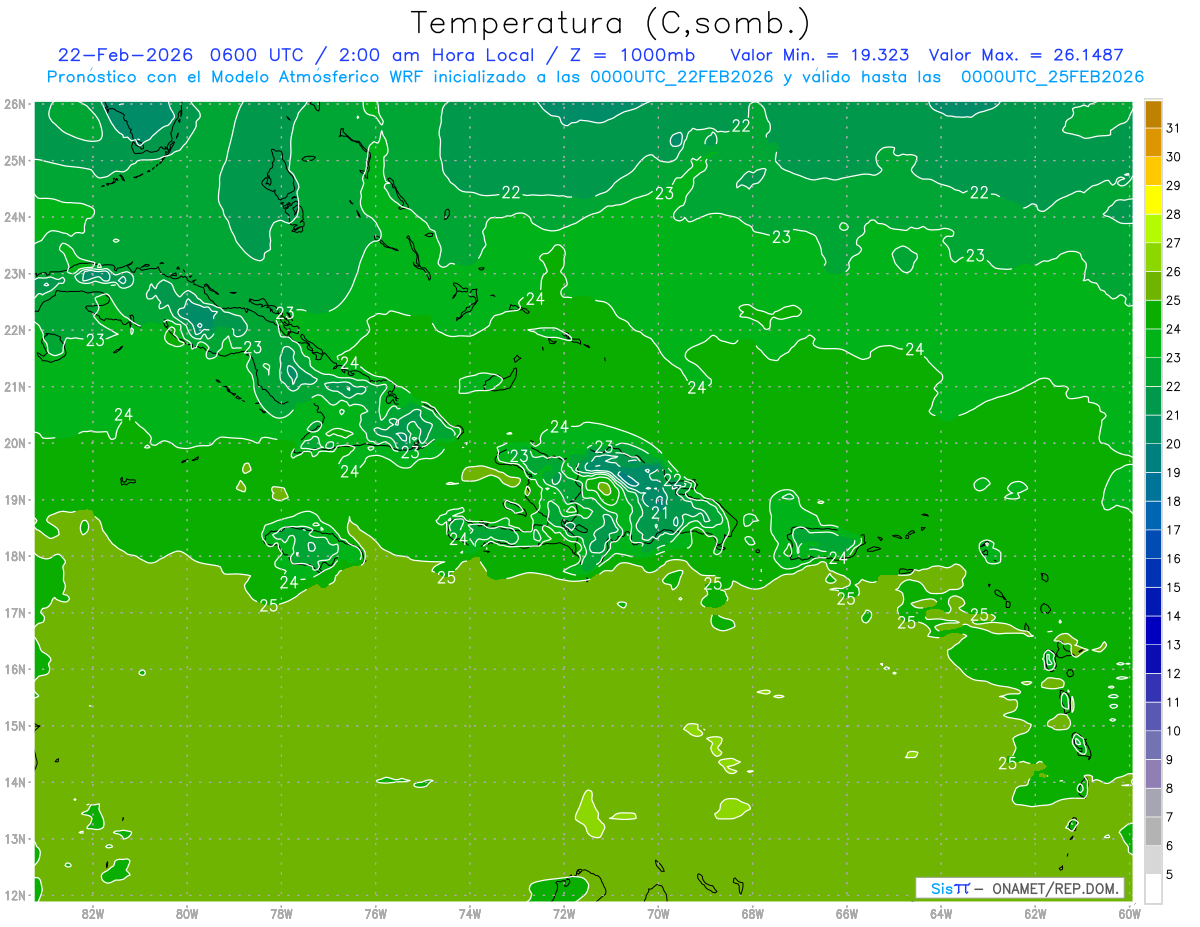The image size is (1200, 927).
Task: Click the color scale label "28"
Action: pyautogui.click(x=1174, y=214)
